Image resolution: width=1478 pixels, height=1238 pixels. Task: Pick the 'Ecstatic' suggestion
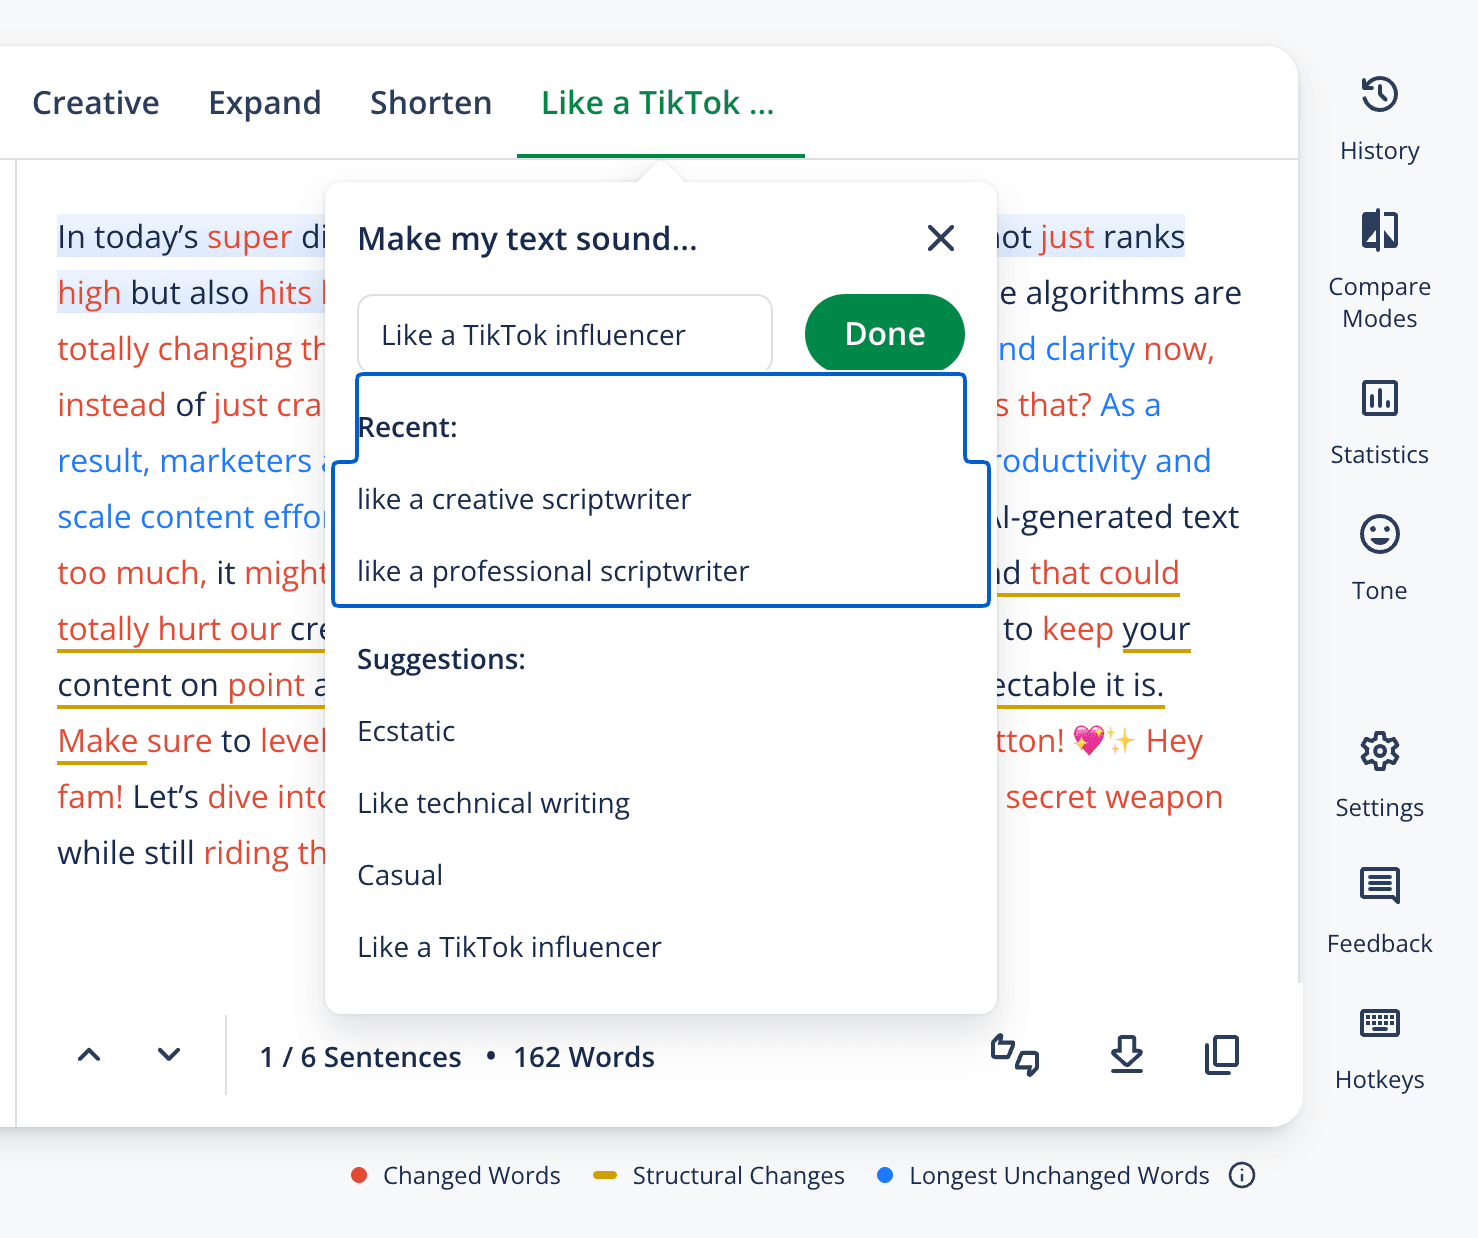[406, 731]
